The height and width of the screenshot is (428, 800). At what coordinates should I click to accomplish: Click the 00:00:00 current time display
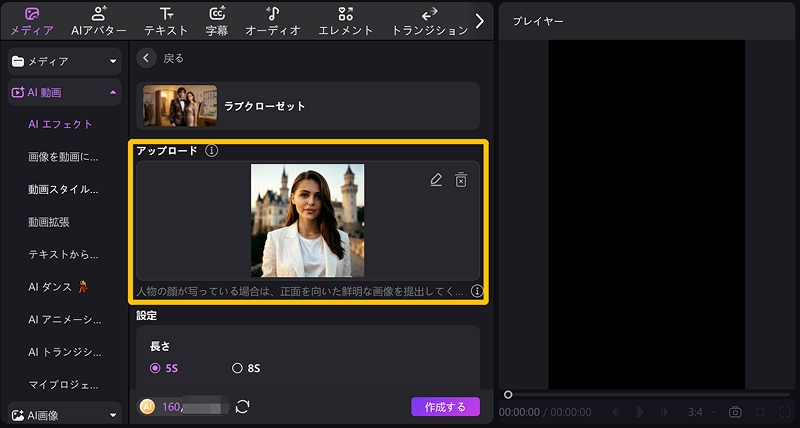pyautogui.click(x=519, y=412)
